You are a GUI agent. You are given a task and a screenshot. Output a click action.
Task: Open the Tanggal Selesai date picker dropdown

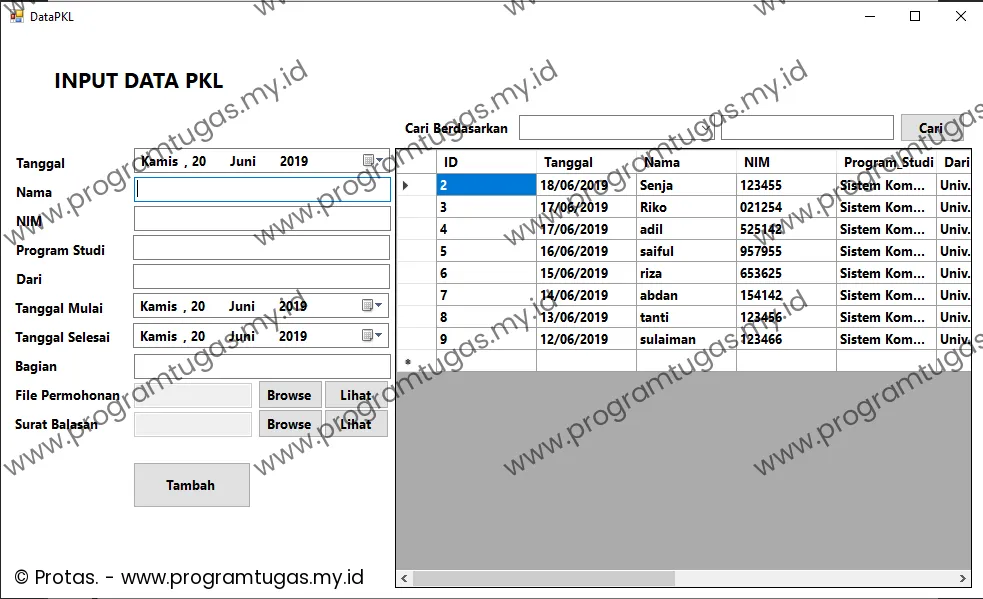tap(371, 336)
